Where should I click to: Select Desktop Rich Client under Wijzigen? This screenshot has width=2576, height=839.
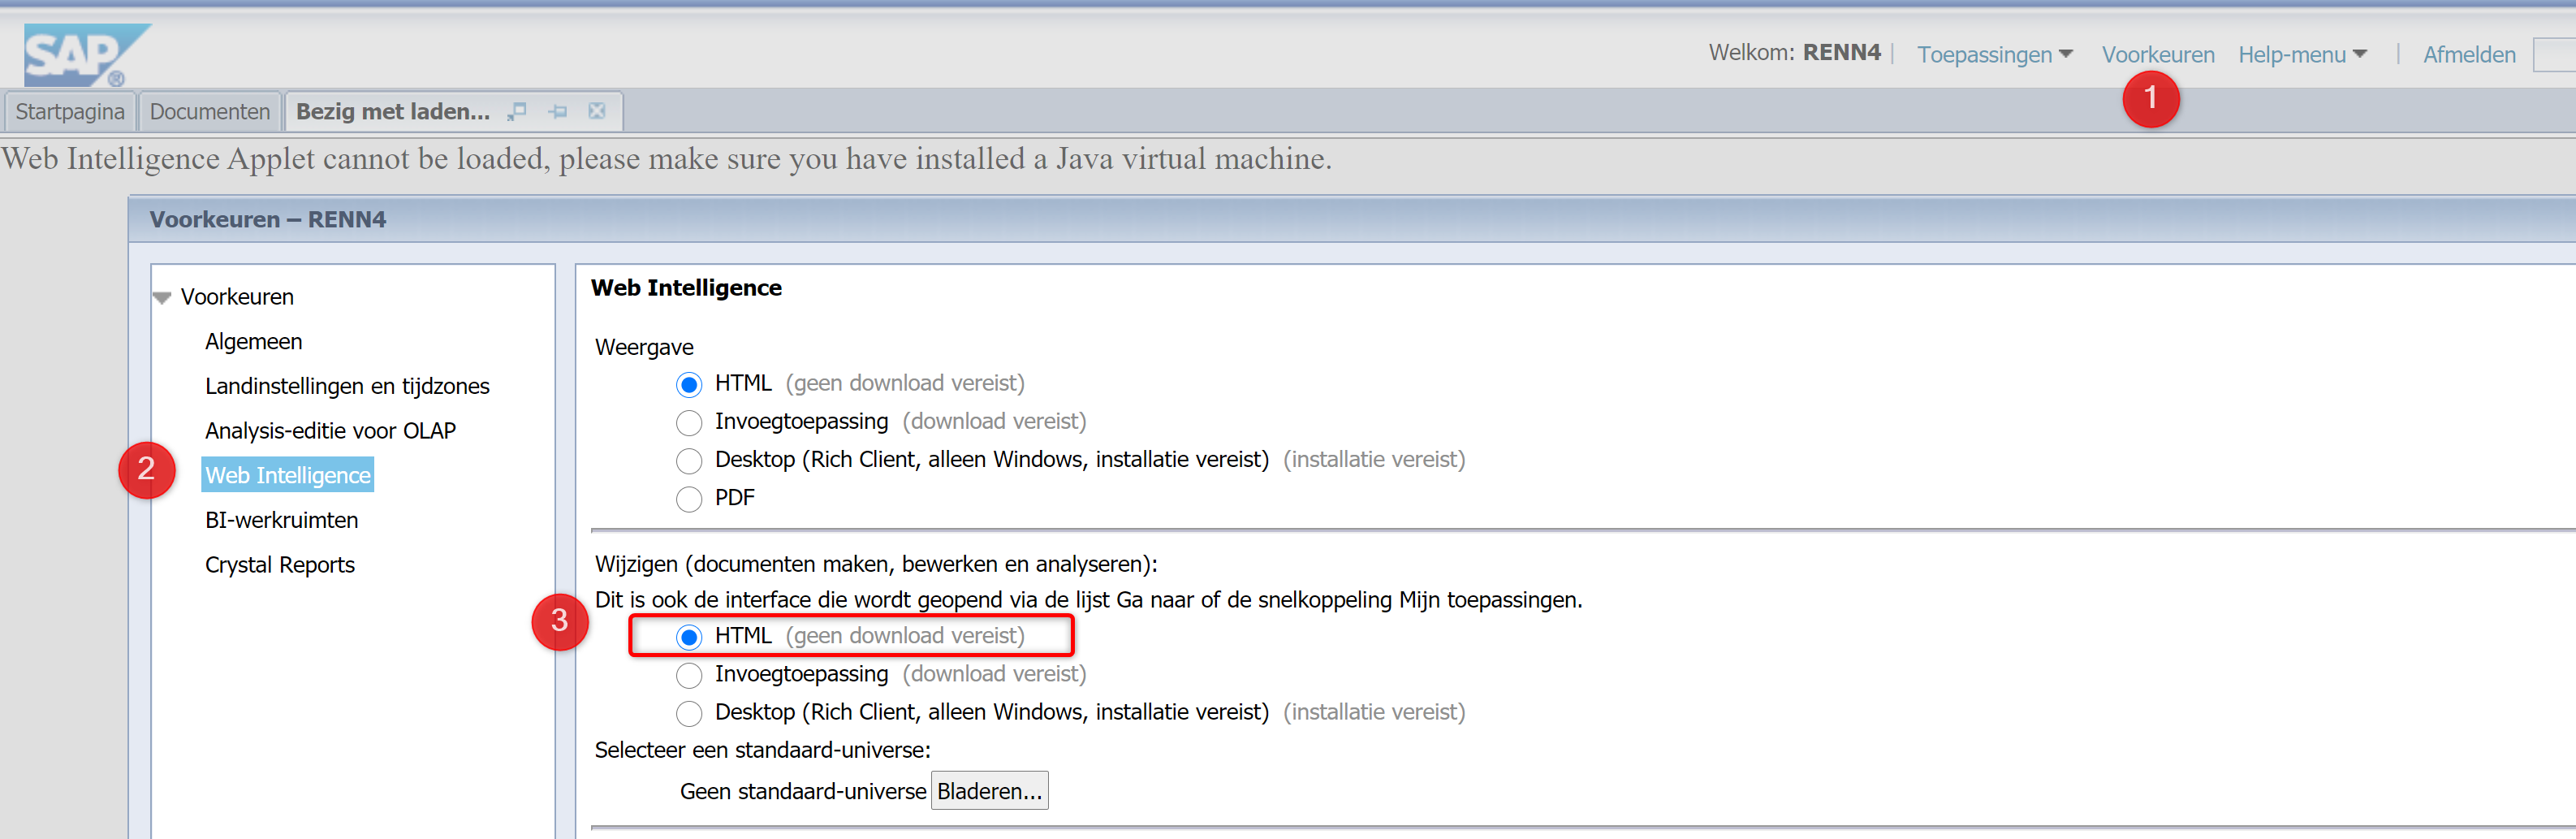click(x=689, y=713)
